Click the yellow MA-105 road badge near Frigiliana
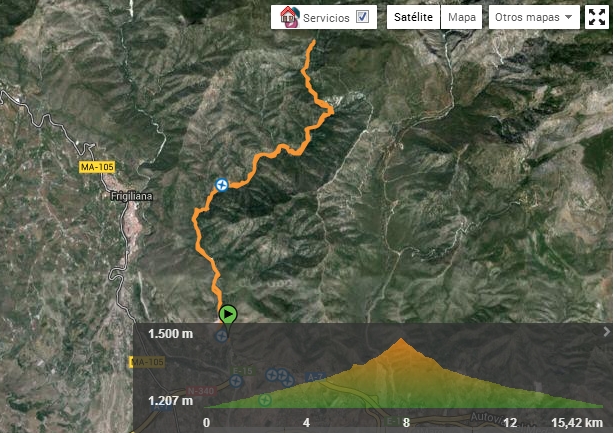This screenshot has width=614, height=433. pos(97,167)
